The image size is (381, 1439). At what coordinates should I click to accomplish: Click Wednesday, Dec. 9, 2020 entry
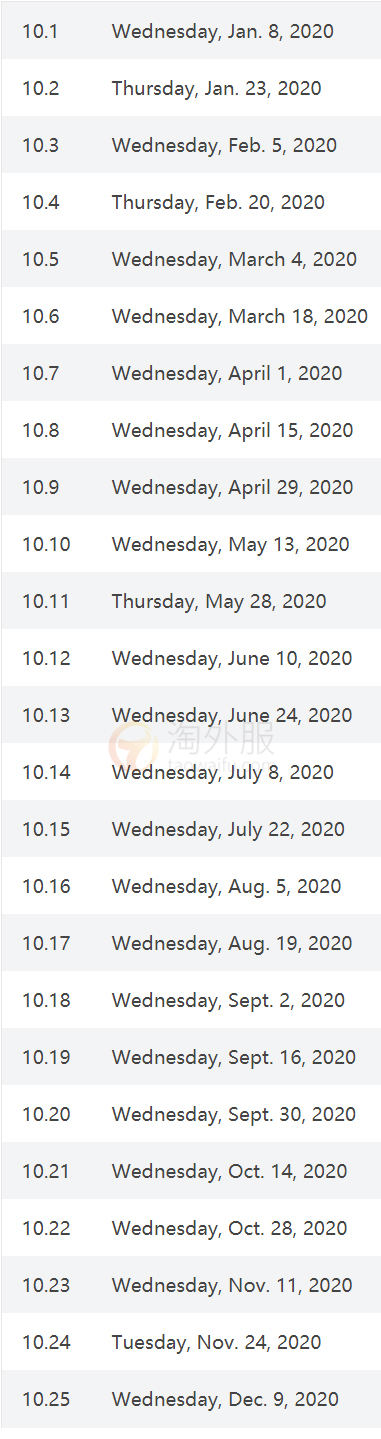point(225,1399)
